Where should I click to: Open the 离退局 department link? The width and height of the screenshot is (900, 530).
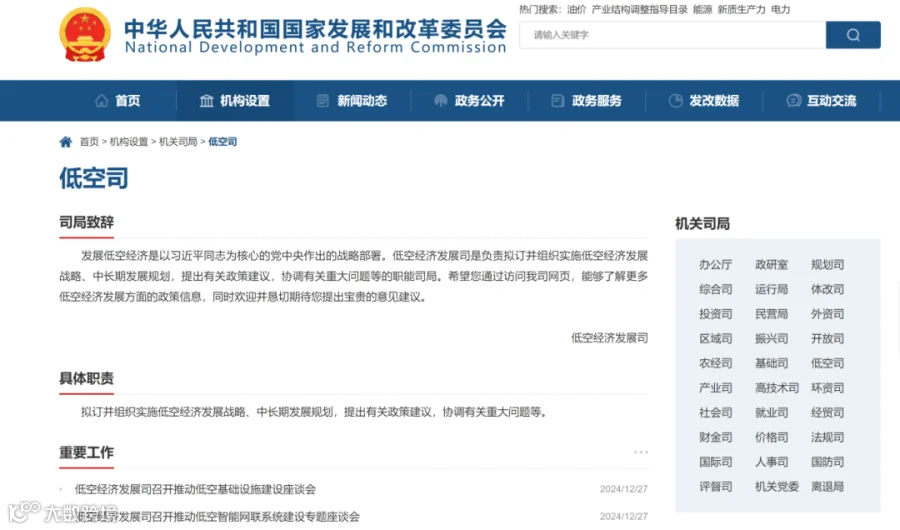[x=827, y=487]
